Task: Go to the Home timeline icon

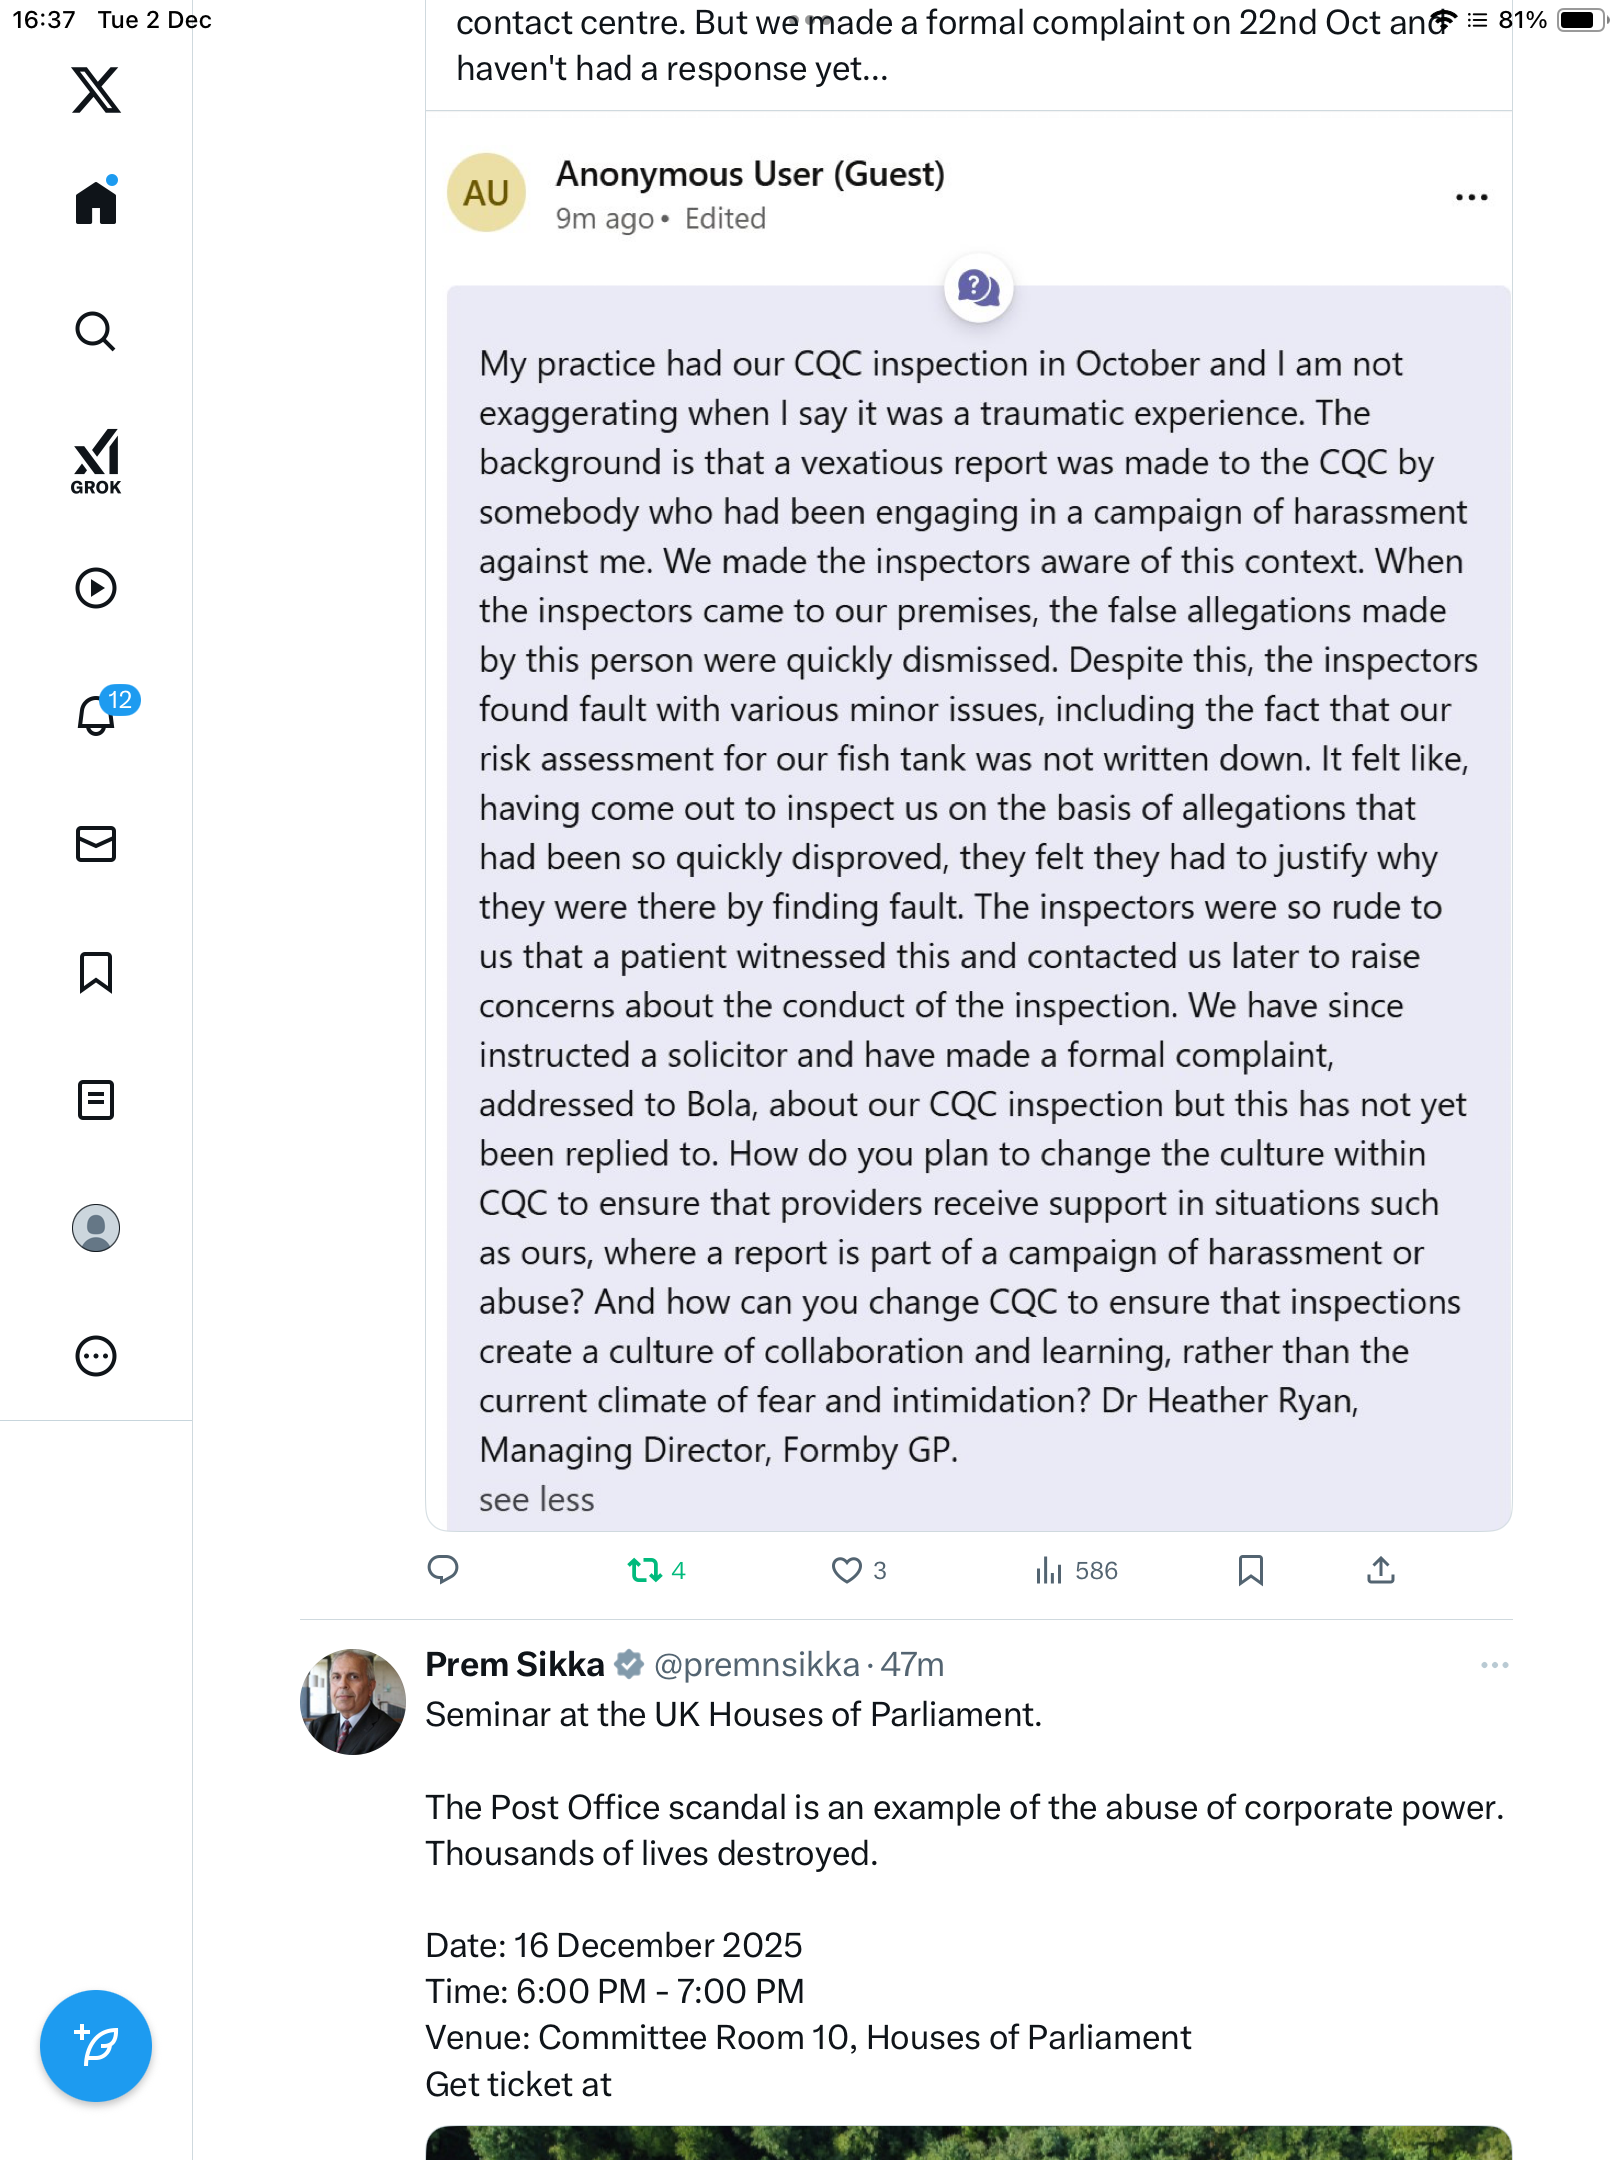Action: [96, 202]
